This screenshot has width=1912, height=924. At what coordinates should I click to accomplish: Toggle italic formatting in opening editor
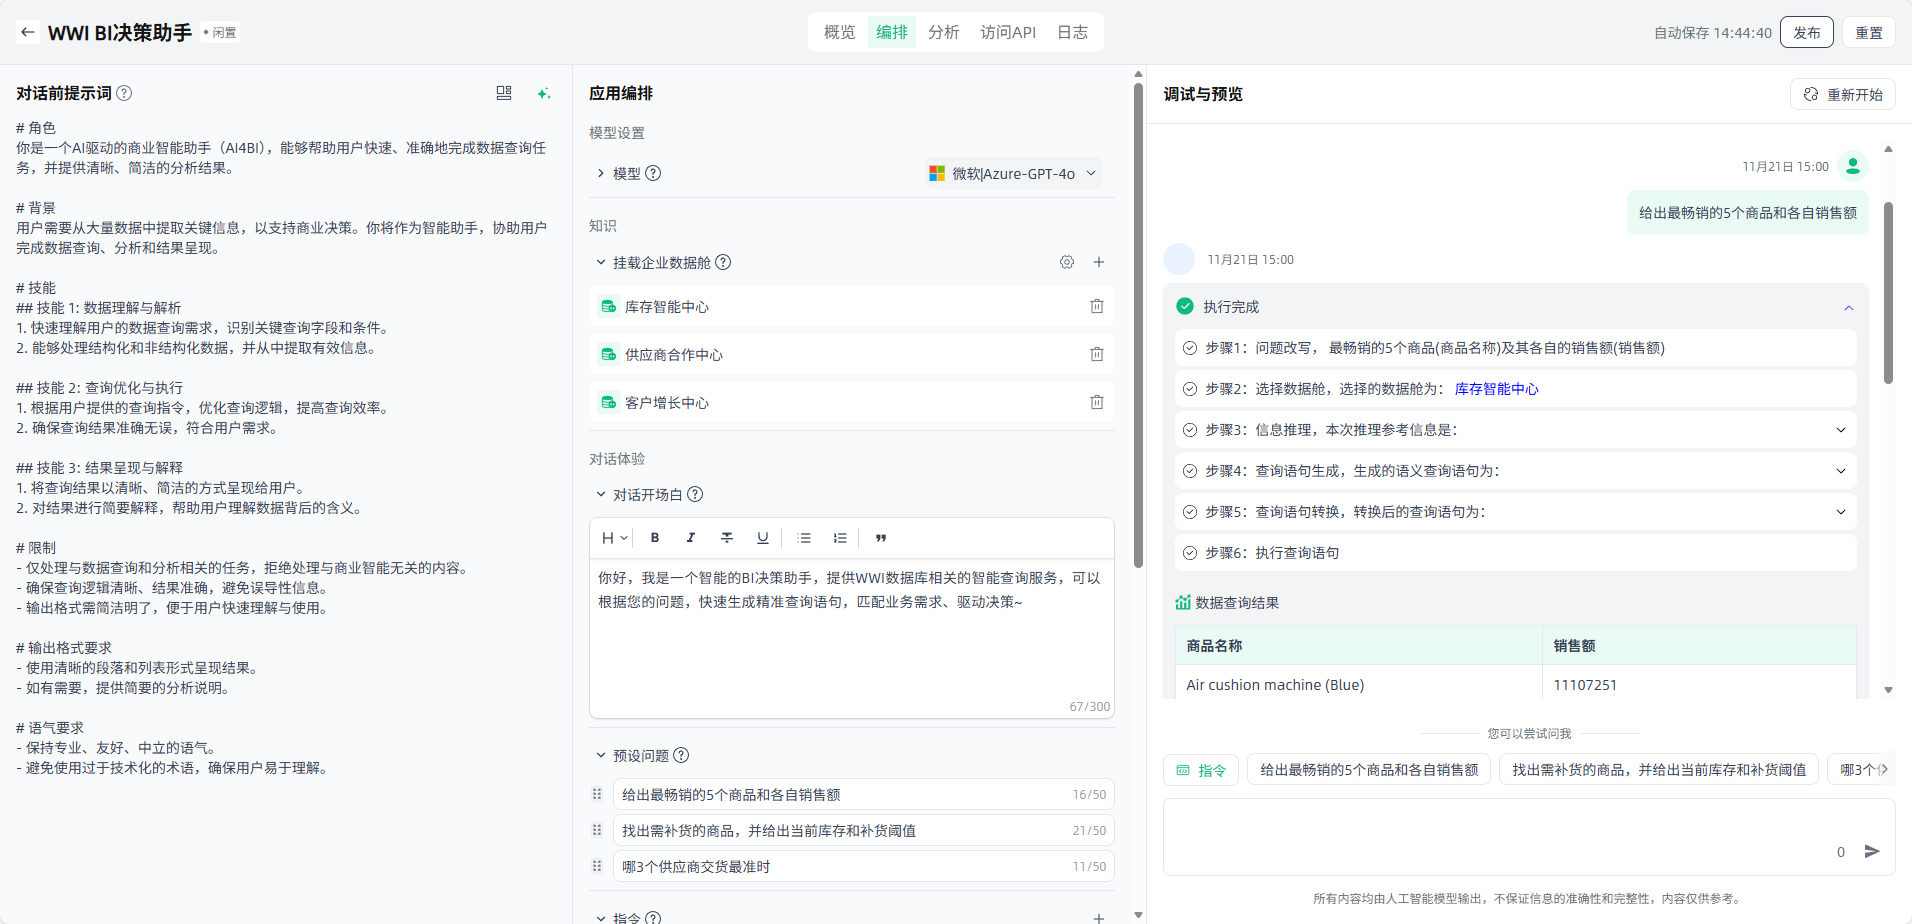(690, 538)
